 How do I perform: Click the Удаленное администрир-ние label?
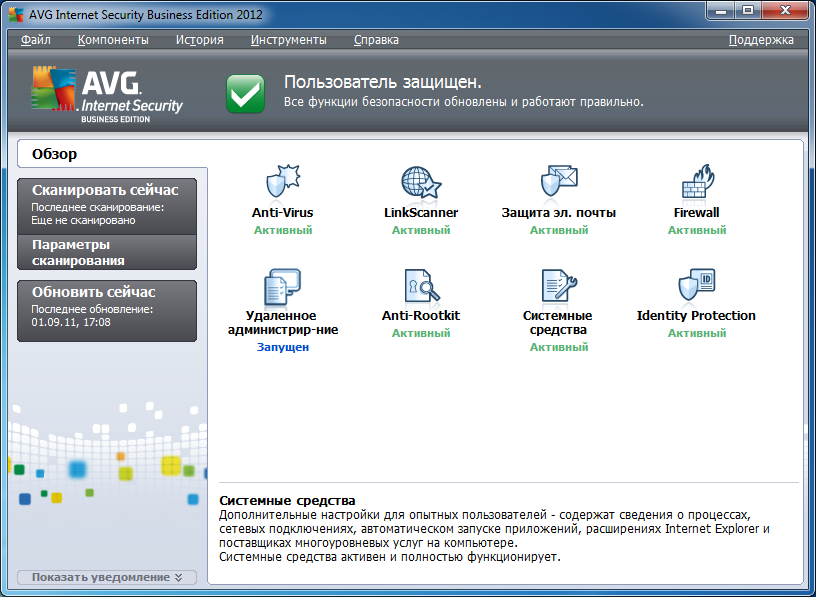tap(283, 323)
